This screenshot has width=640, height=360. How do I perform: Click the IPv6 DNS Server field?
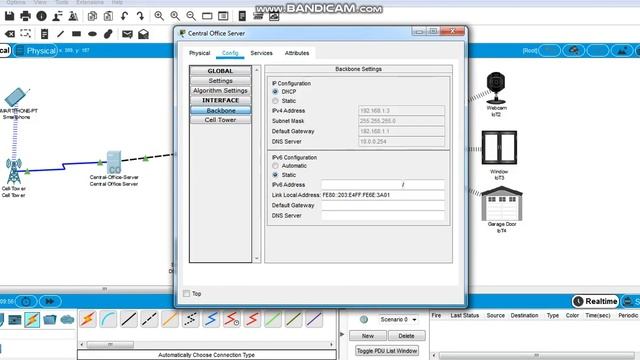pos(382,216)
